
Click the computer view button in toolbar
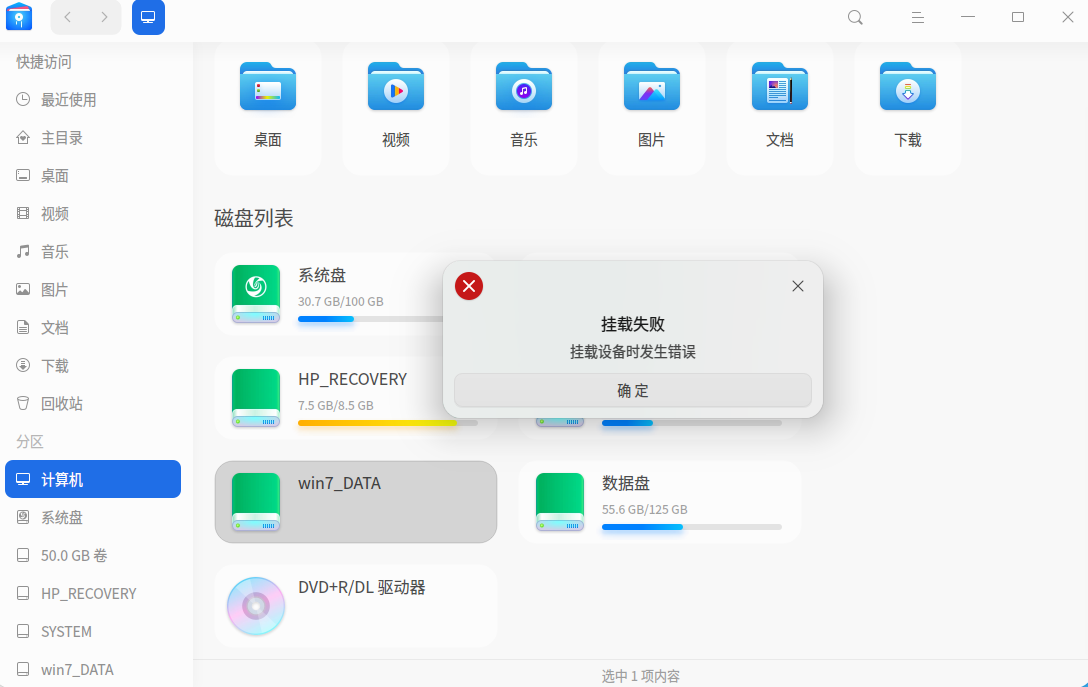point(148,17)
